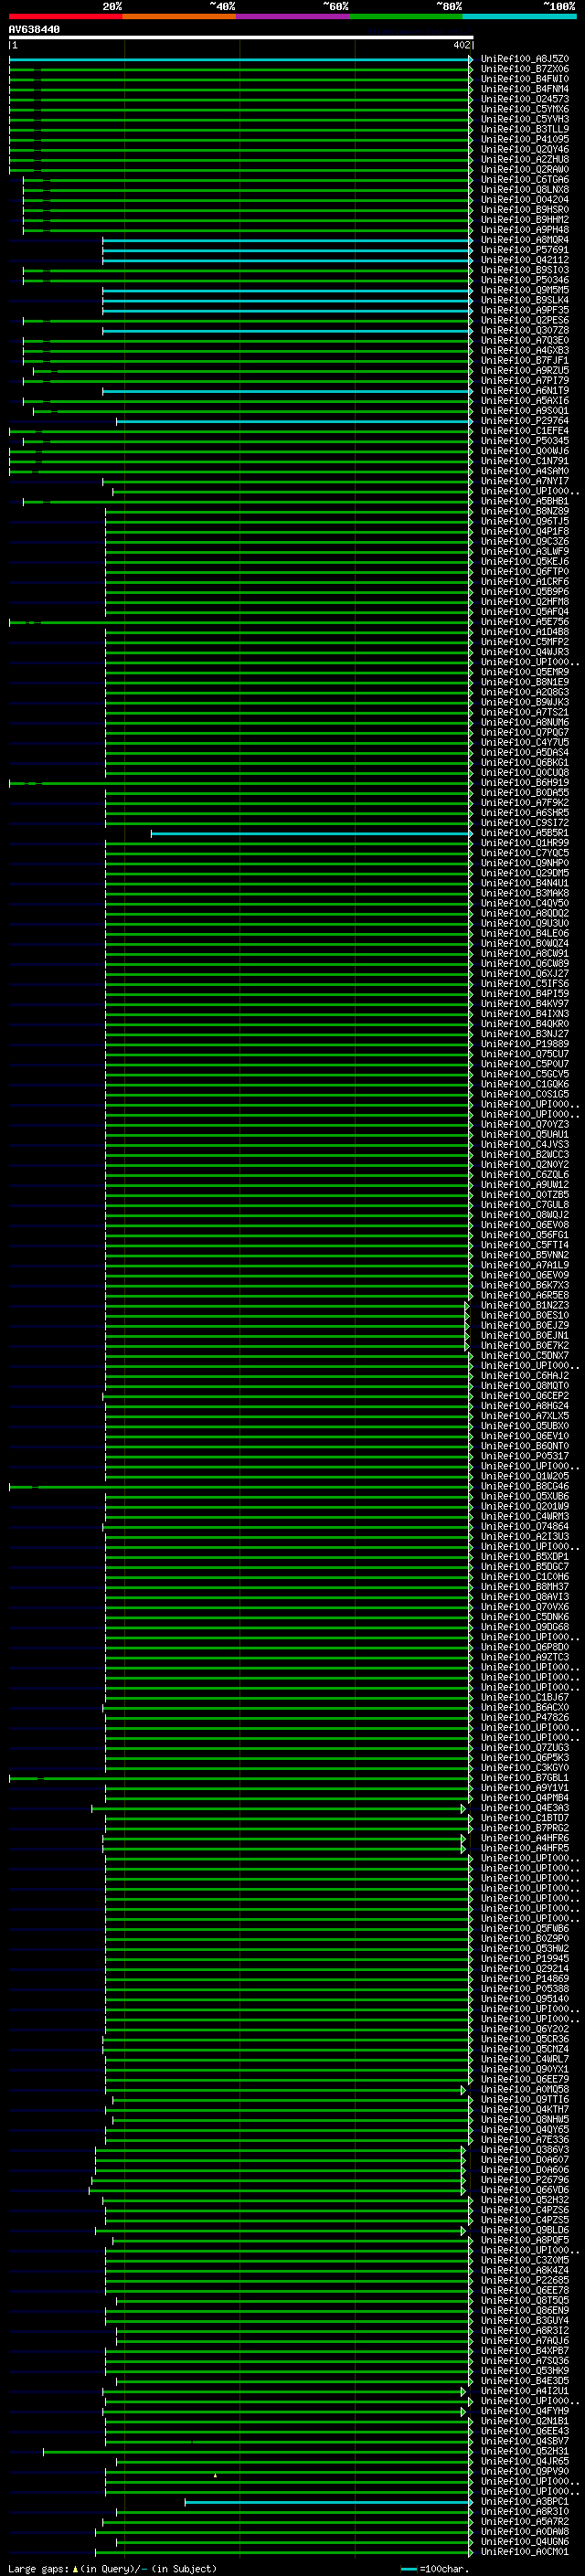585x2576 pixels.
Task: Click the cyan bar of UniRef100_A8MQR4
Action: coord(287,240)
